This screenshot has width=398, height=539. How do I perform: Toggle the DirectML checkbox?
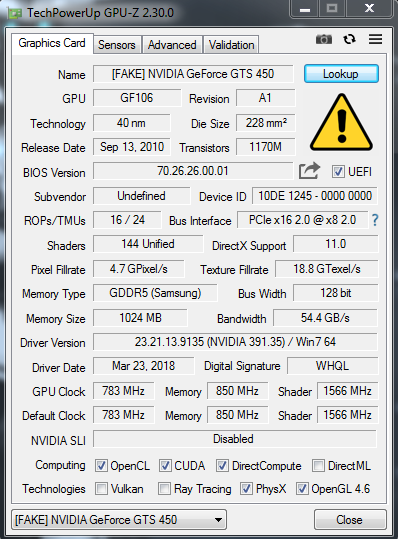coord(318,466)
